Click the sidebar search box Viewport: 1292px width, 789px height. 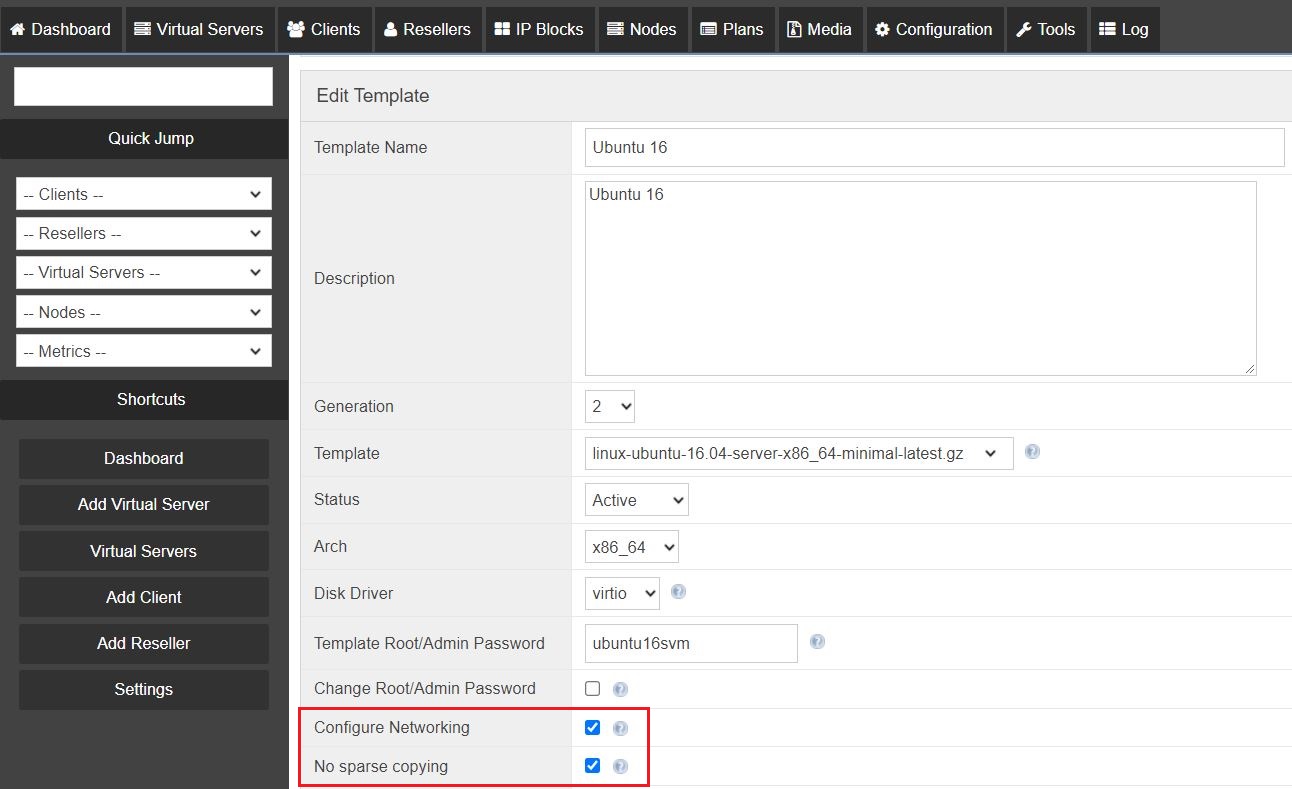click(143, 87)
